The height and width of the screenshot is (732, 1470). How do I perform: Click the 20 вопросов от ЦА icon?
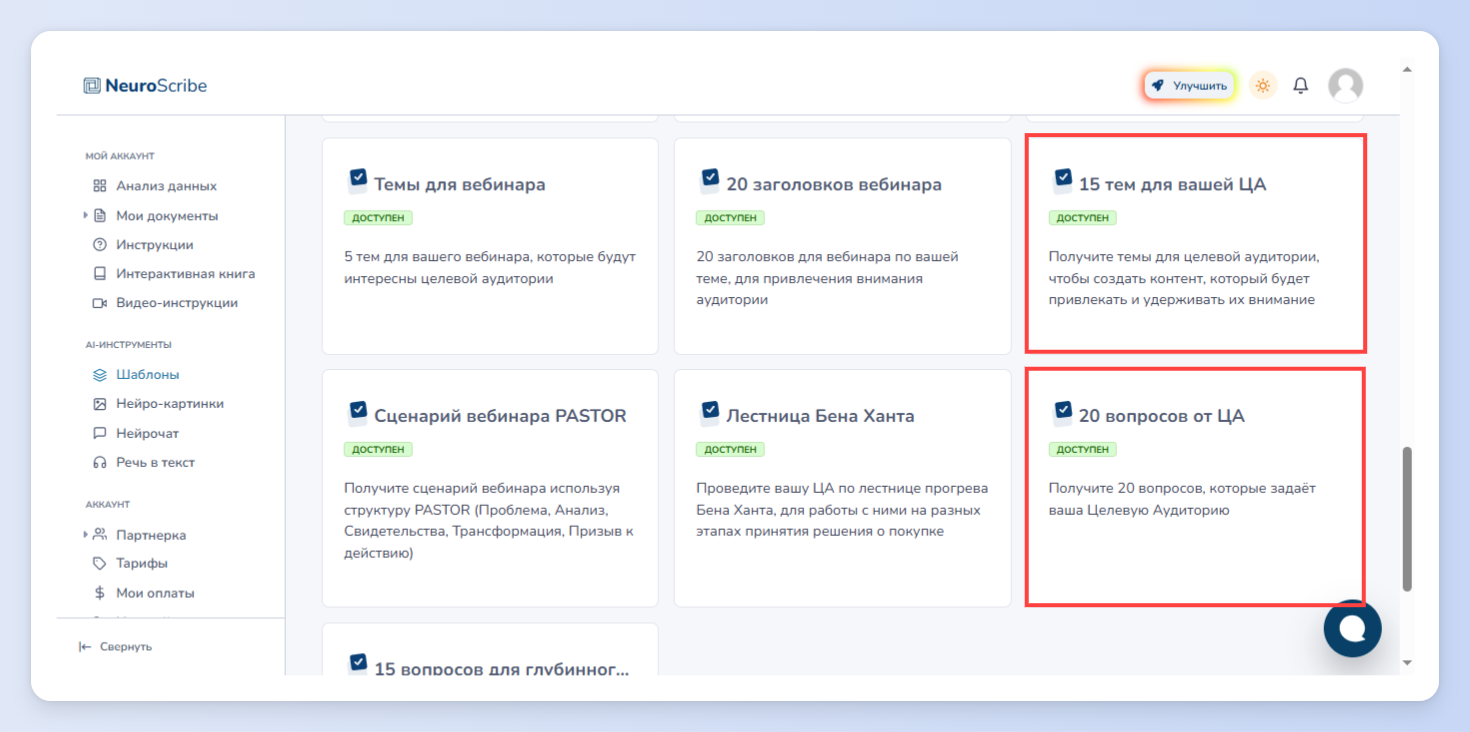[x=1062, y=412]
